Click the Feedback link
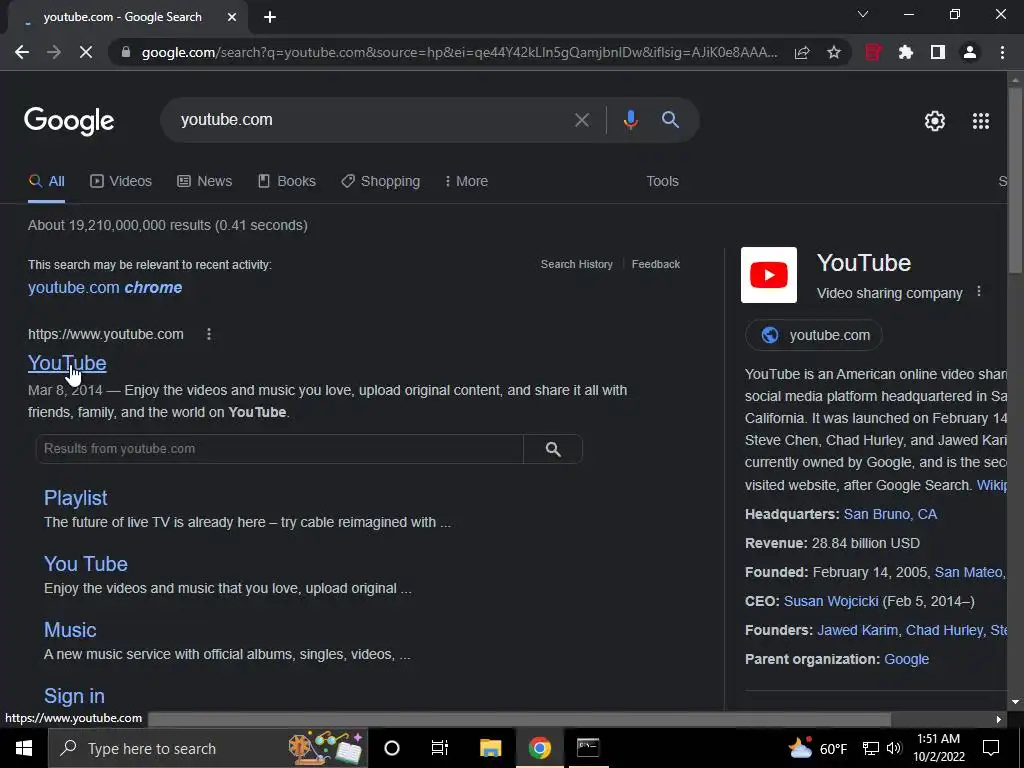 [x=656, y=264]
